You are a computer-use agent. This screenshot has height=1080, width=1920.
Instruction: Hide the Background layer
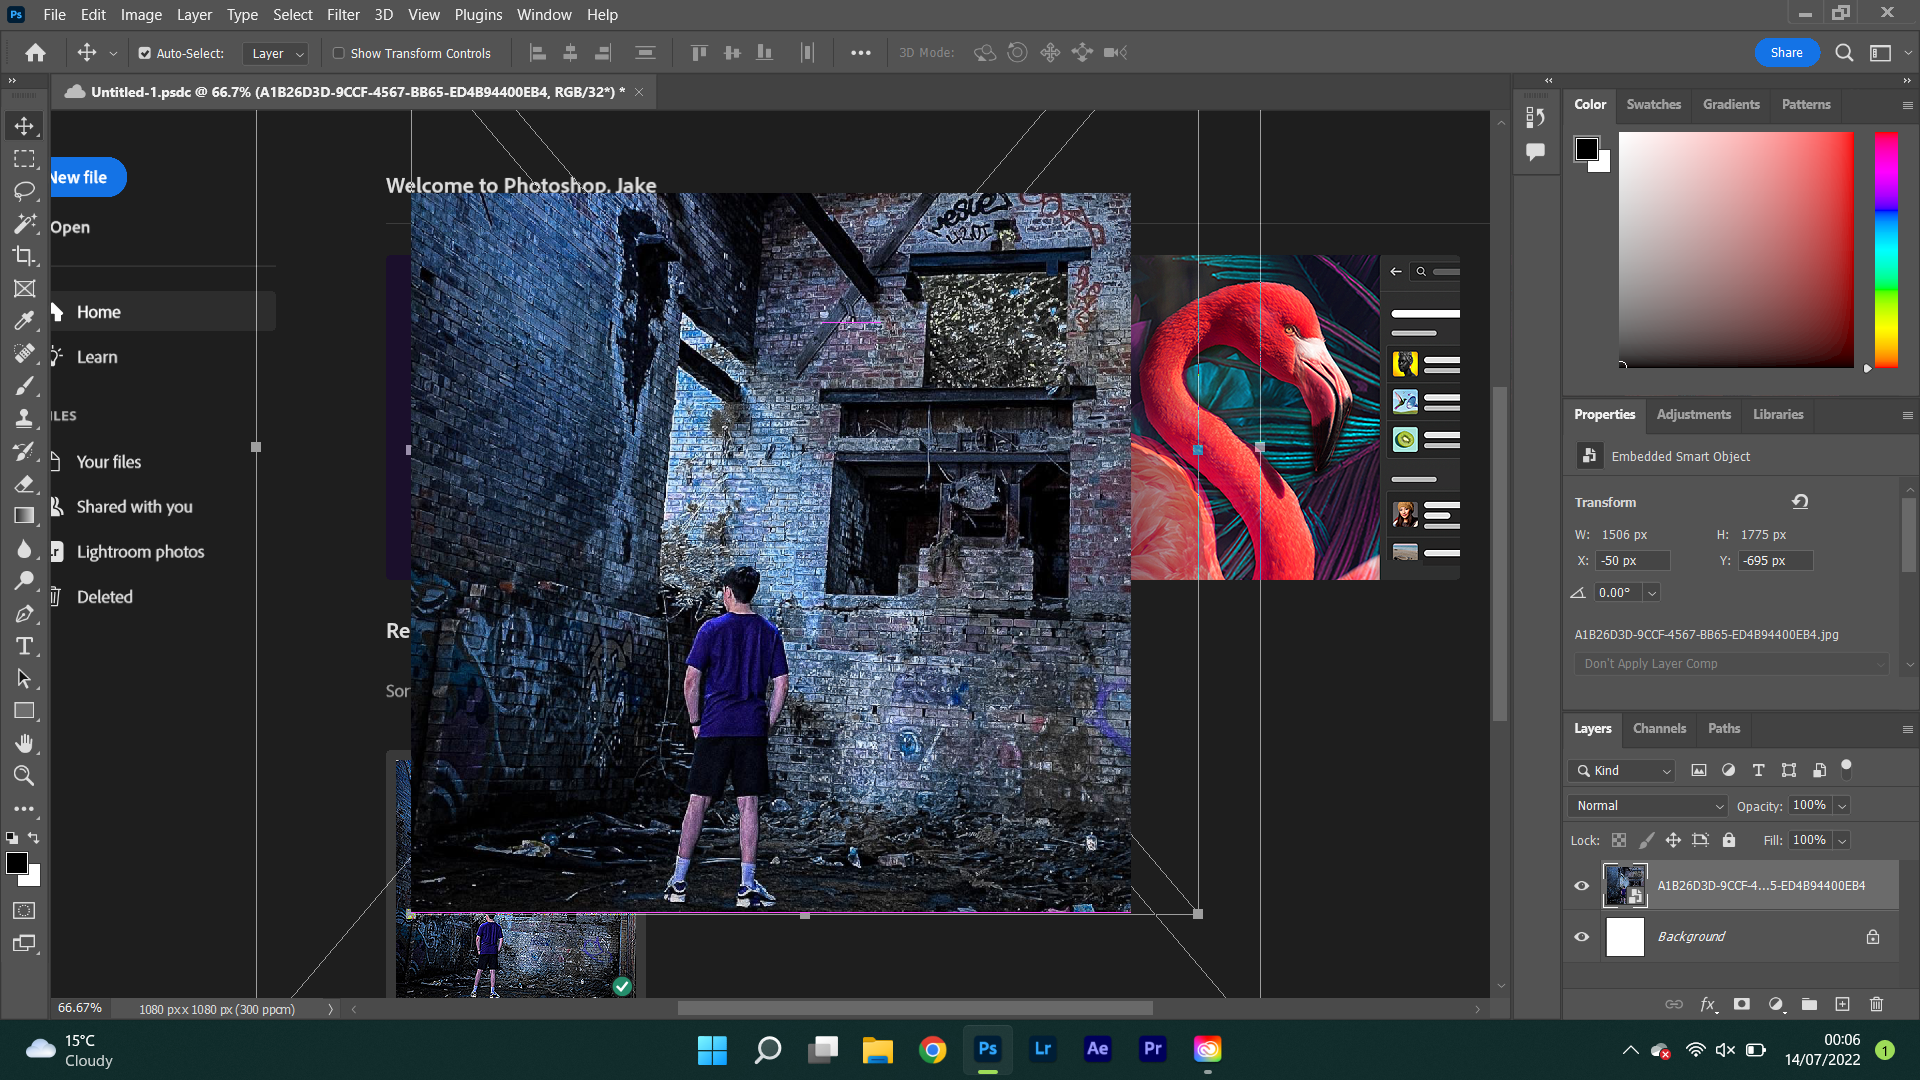click(x=1581, y=937)
